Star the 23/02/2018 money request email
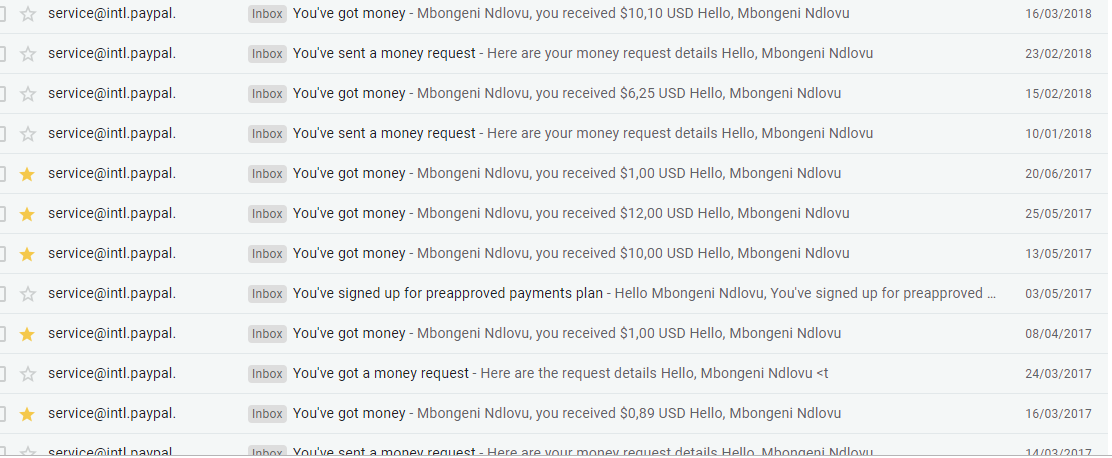The width and height of the screenshot is (1112, 458). [27, 53]
